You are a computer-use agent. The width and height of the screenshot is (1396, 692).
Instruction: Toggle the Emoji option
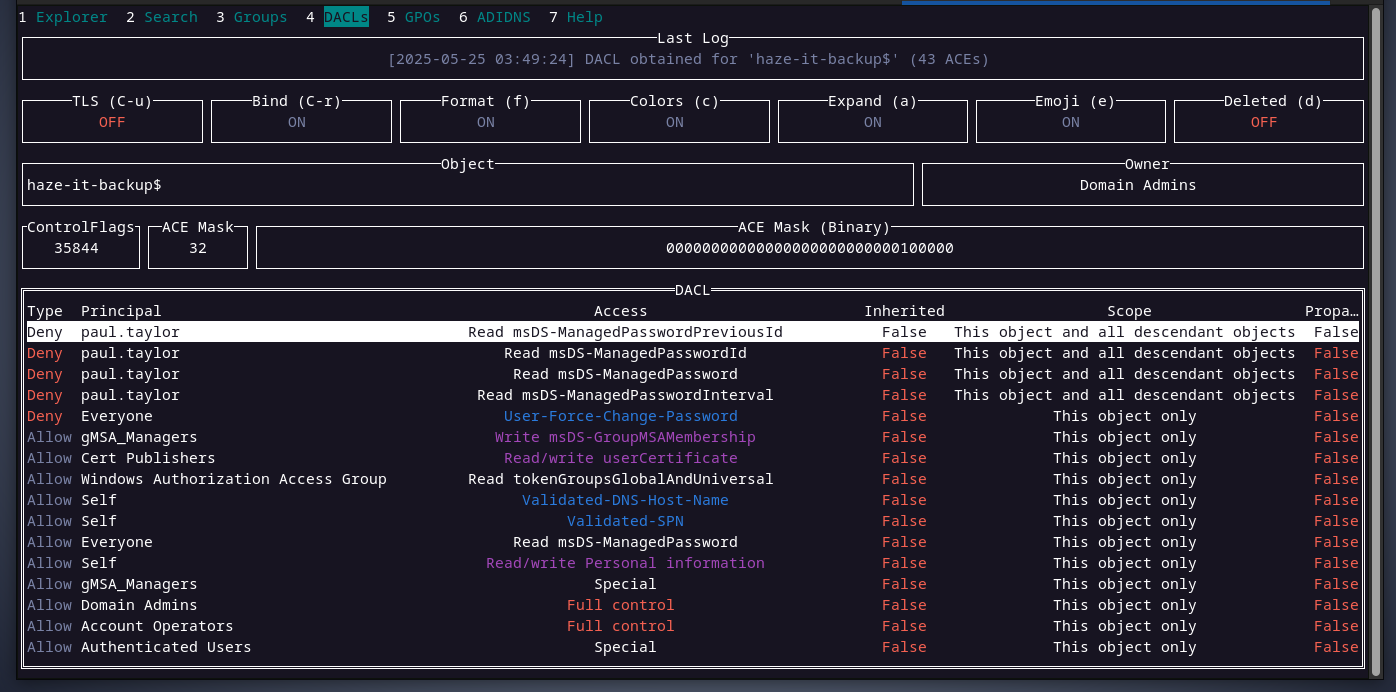tap(1070, 122)
